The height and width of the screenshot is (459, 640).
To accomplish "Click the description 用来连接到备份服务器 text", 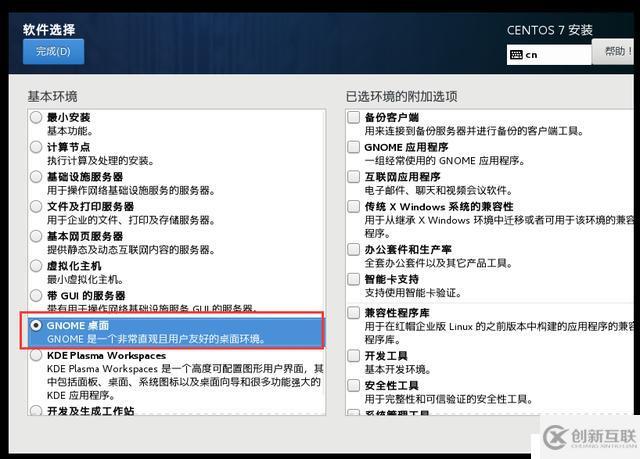I will point(474,131).
